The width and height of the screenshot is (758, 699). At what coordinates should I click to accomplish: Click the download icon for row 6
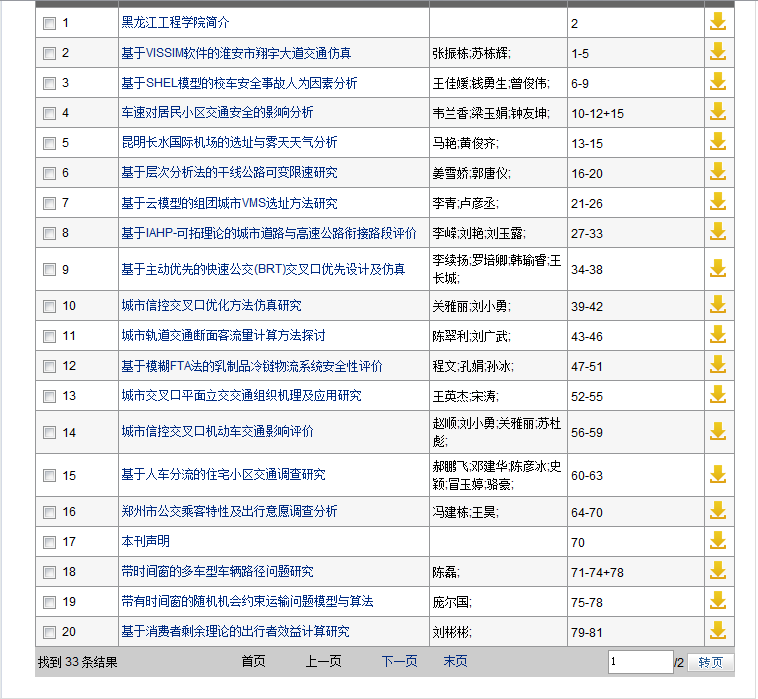[x=718, y=172]
